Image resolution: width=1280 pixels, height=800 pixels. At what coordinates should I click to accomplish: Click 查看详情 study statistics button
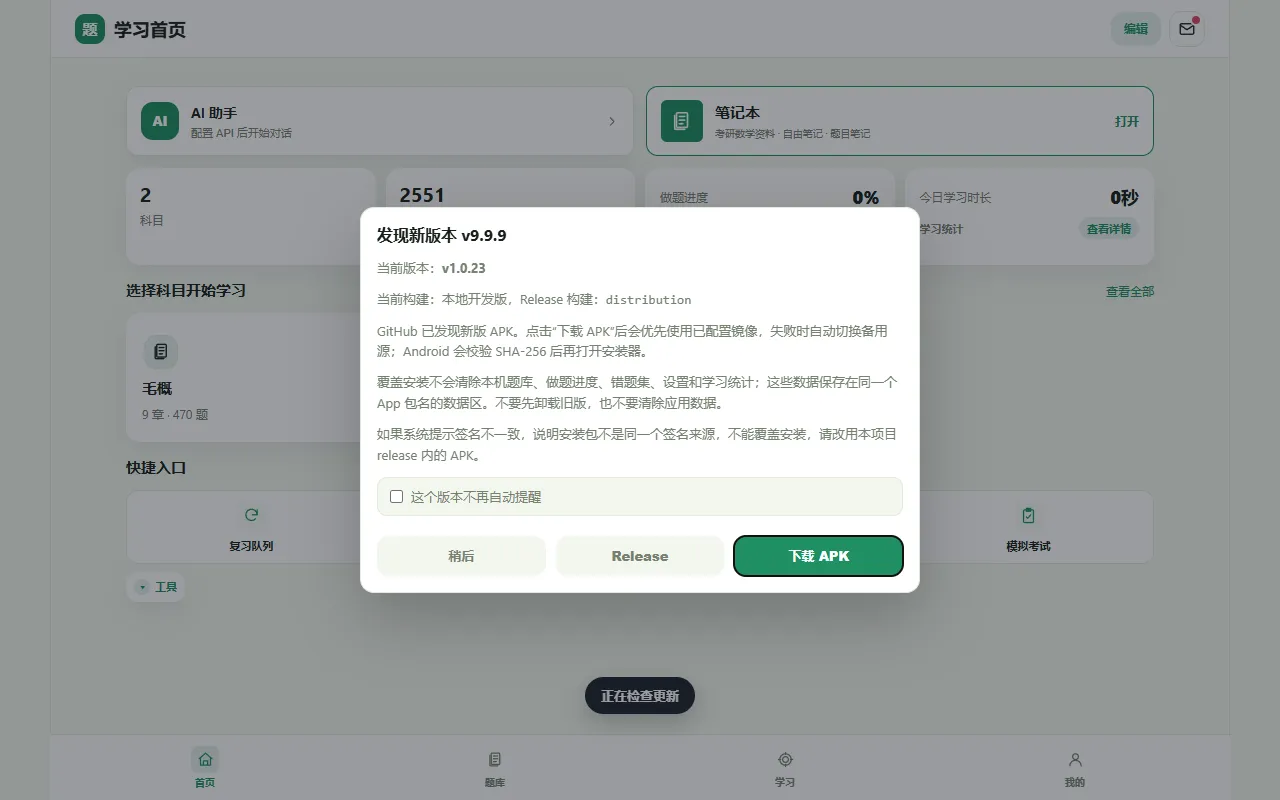pos(1109,229)
